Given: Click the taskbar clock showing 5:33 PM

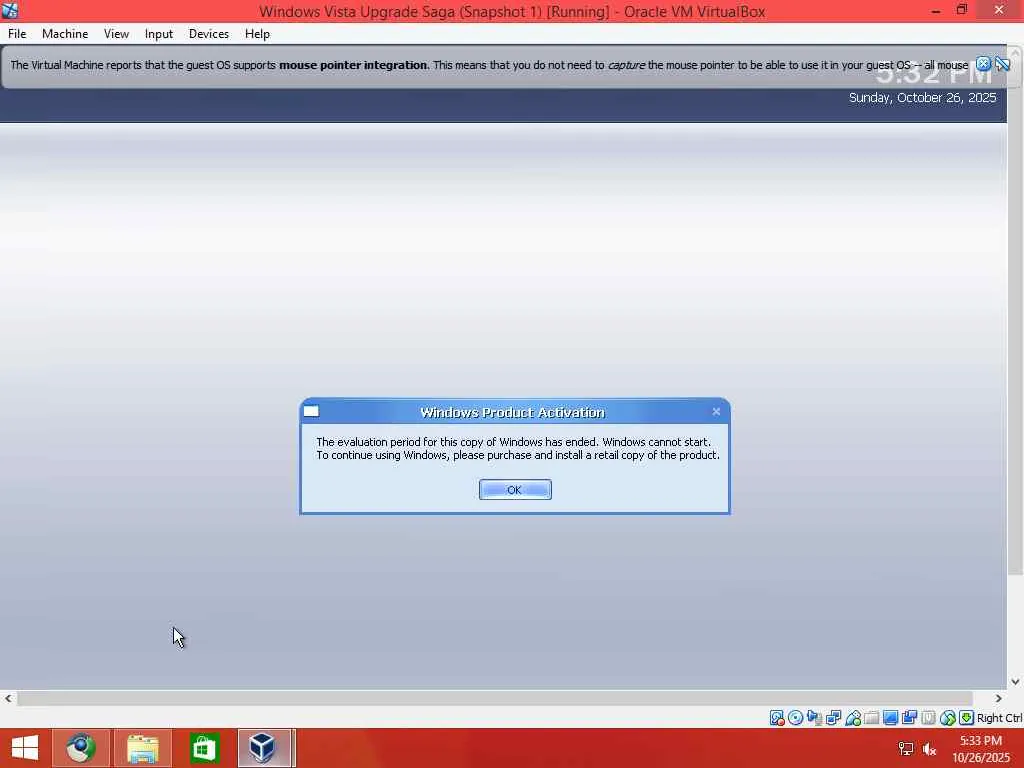Looking at the screenshot, I should pyautogui.click(x=981, y=748).
